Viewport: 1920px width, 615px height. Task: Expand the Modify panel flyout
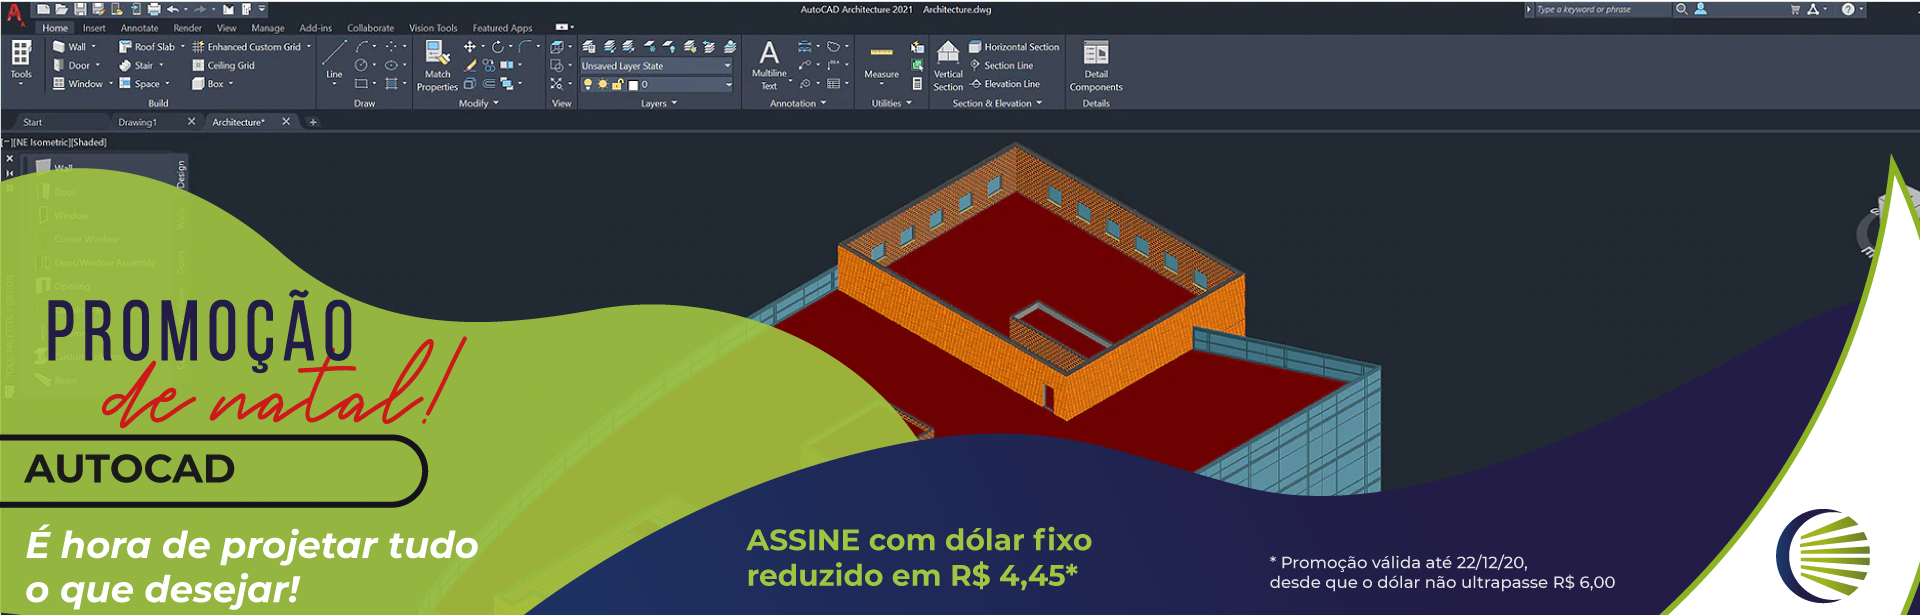tap(479, 103)
